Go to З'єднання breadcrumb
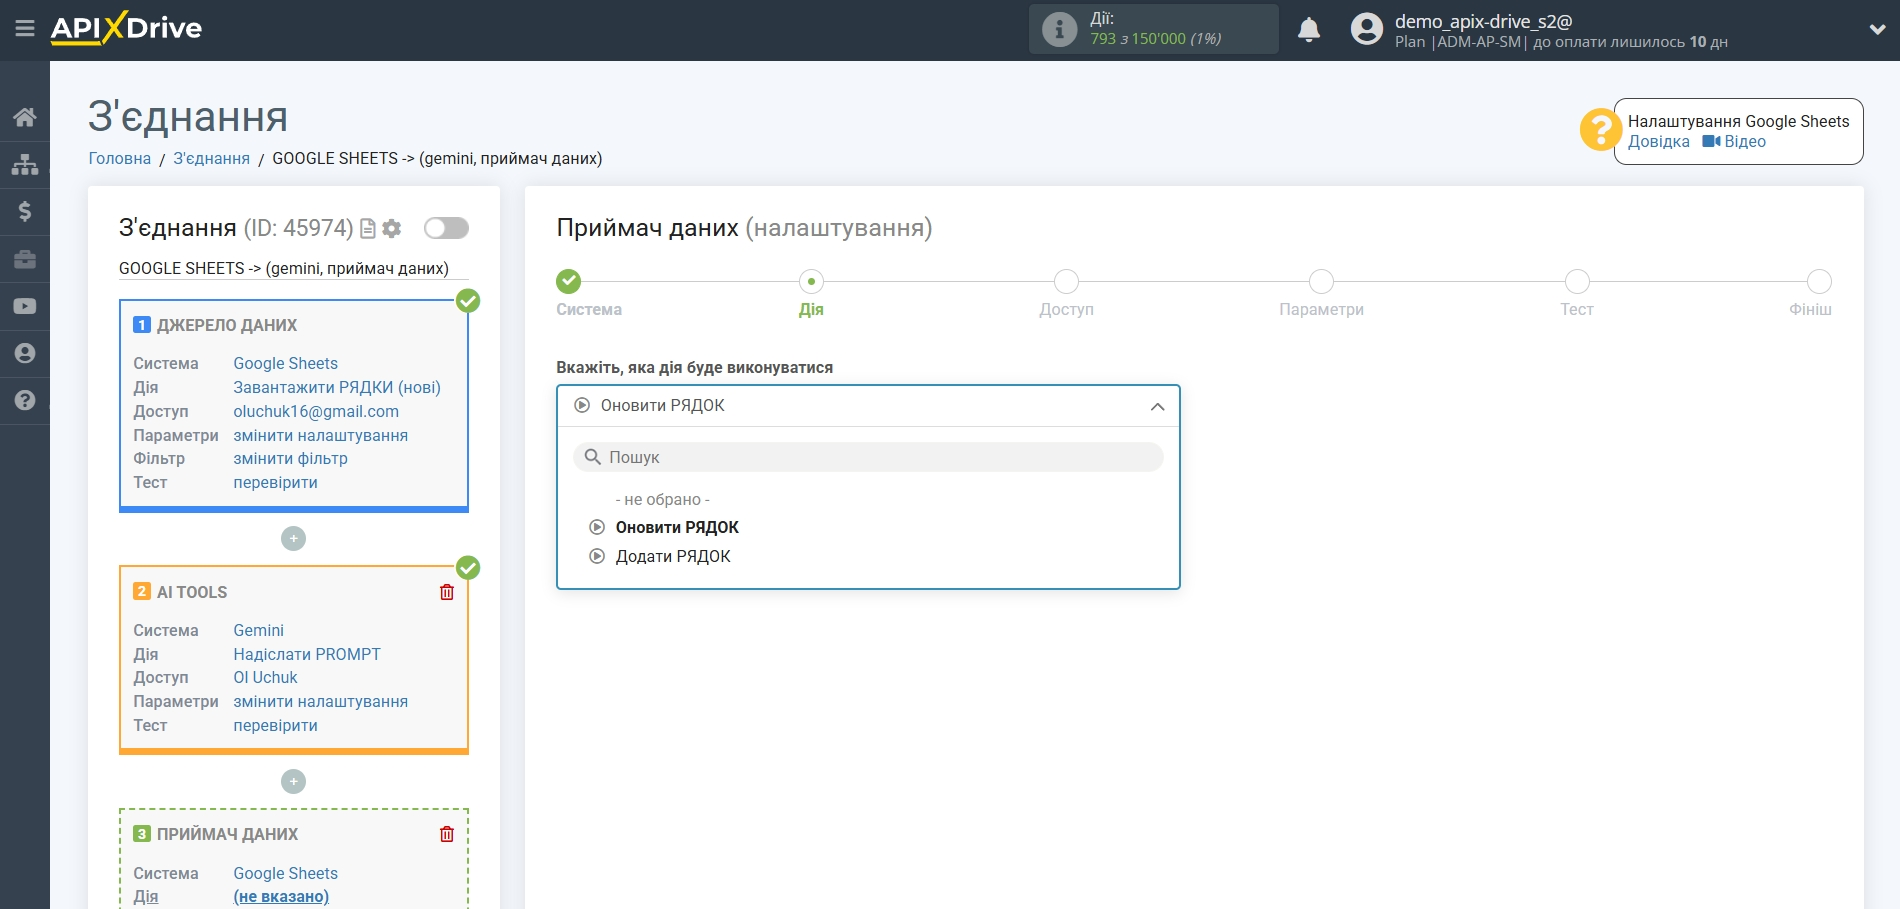 click(211, 158)
